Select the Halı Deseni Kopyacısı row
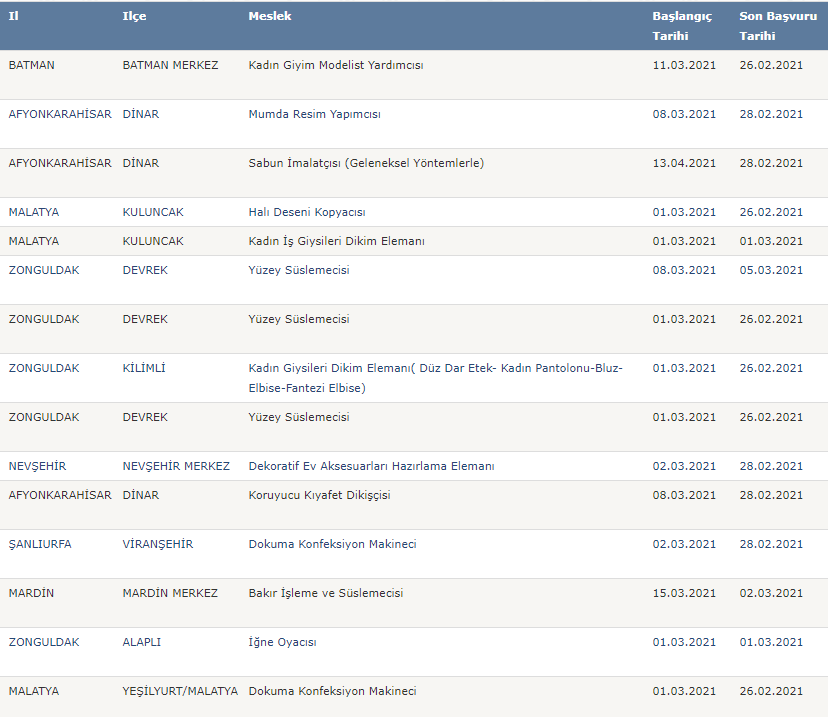 414,212
